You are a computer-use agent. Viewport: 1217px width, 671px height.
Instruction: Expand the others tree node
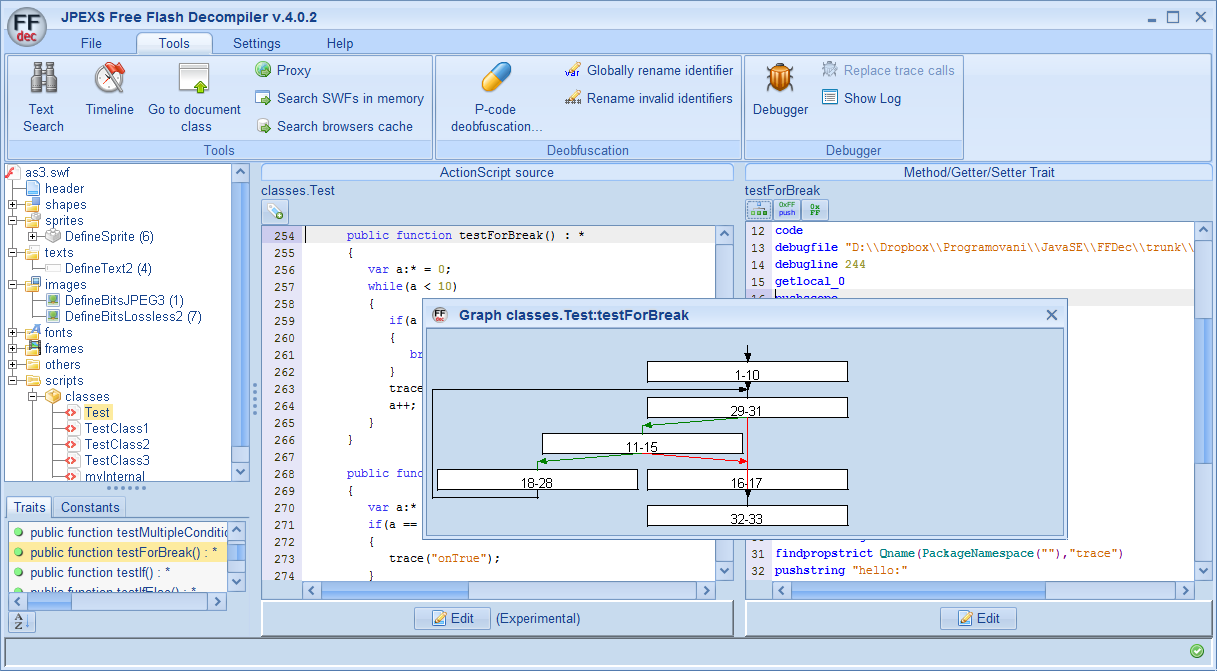pos(13,365)
